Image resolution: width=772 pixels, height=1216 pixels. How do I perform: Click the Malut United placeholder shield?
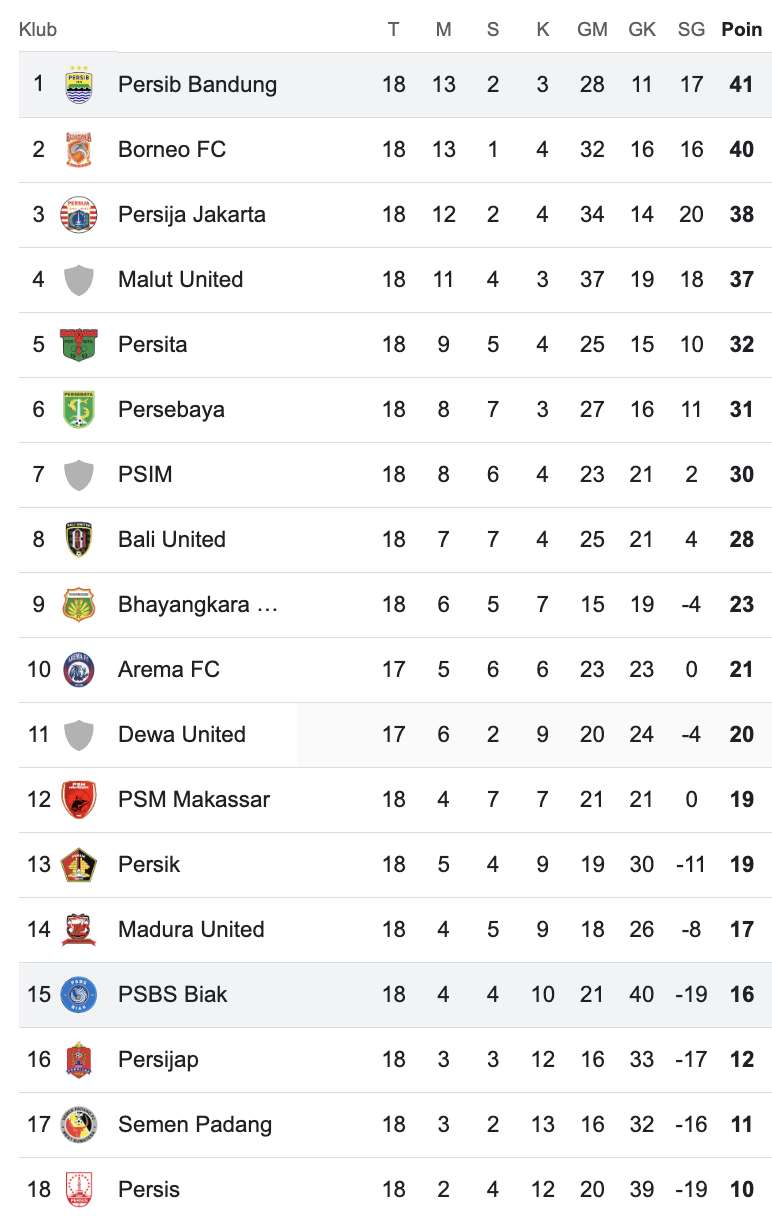[x=79, y=279]
